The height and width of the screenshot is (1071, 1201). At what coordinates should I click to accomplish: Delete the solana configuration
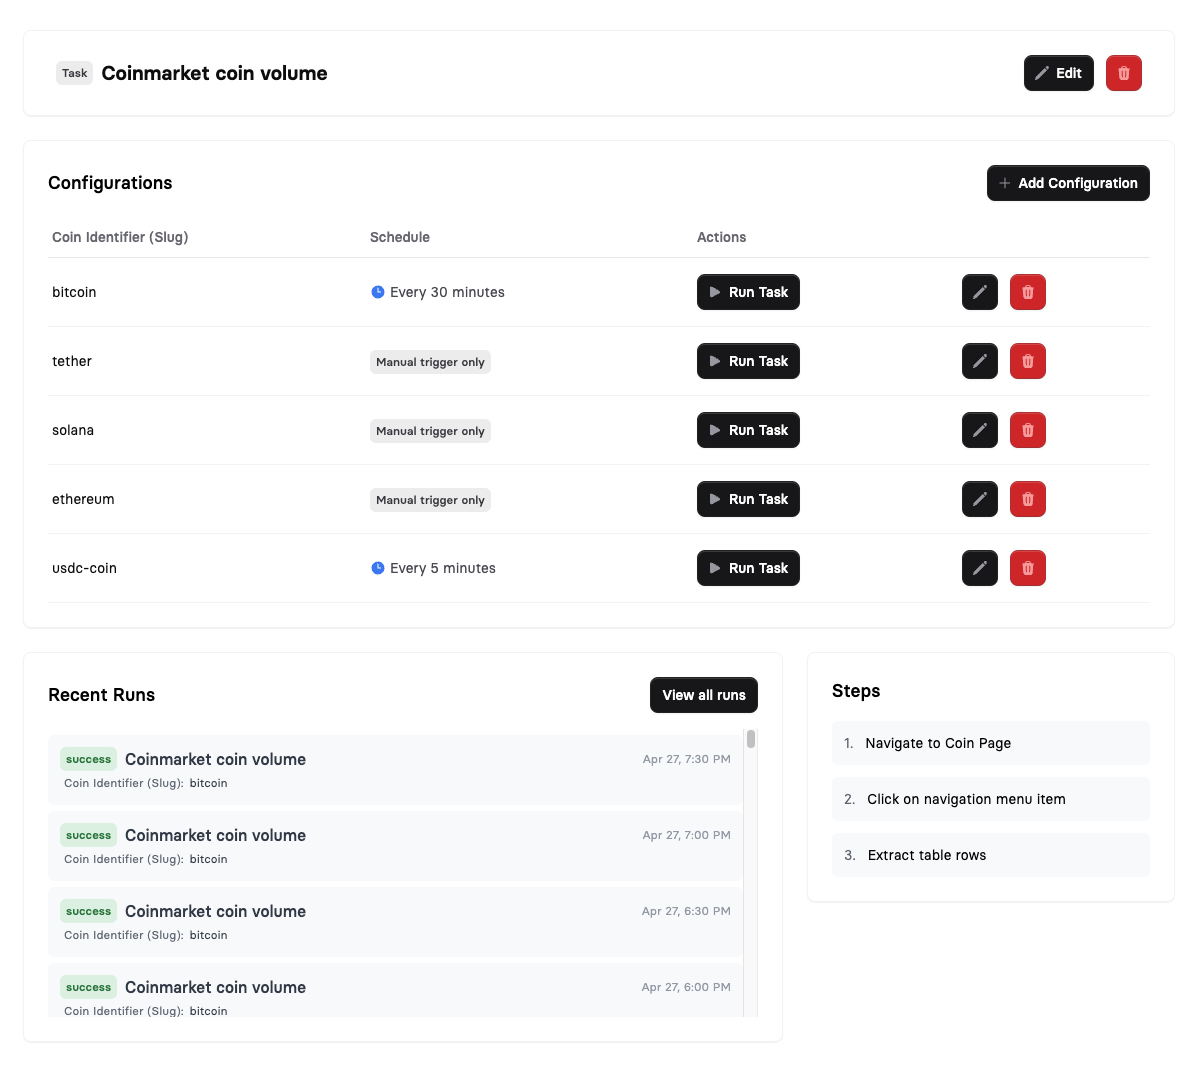(x=1028, y=430)
